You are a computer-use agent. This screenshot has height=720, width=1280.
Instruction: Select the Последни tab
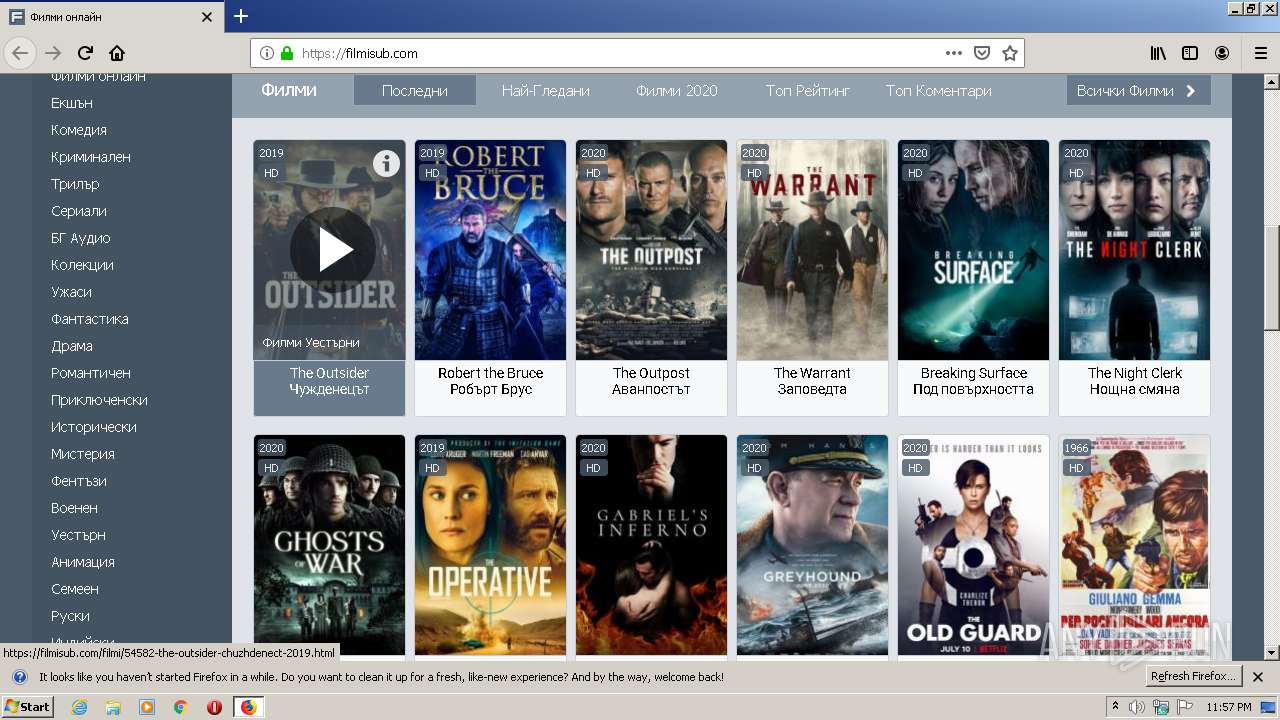pos(415,90)
